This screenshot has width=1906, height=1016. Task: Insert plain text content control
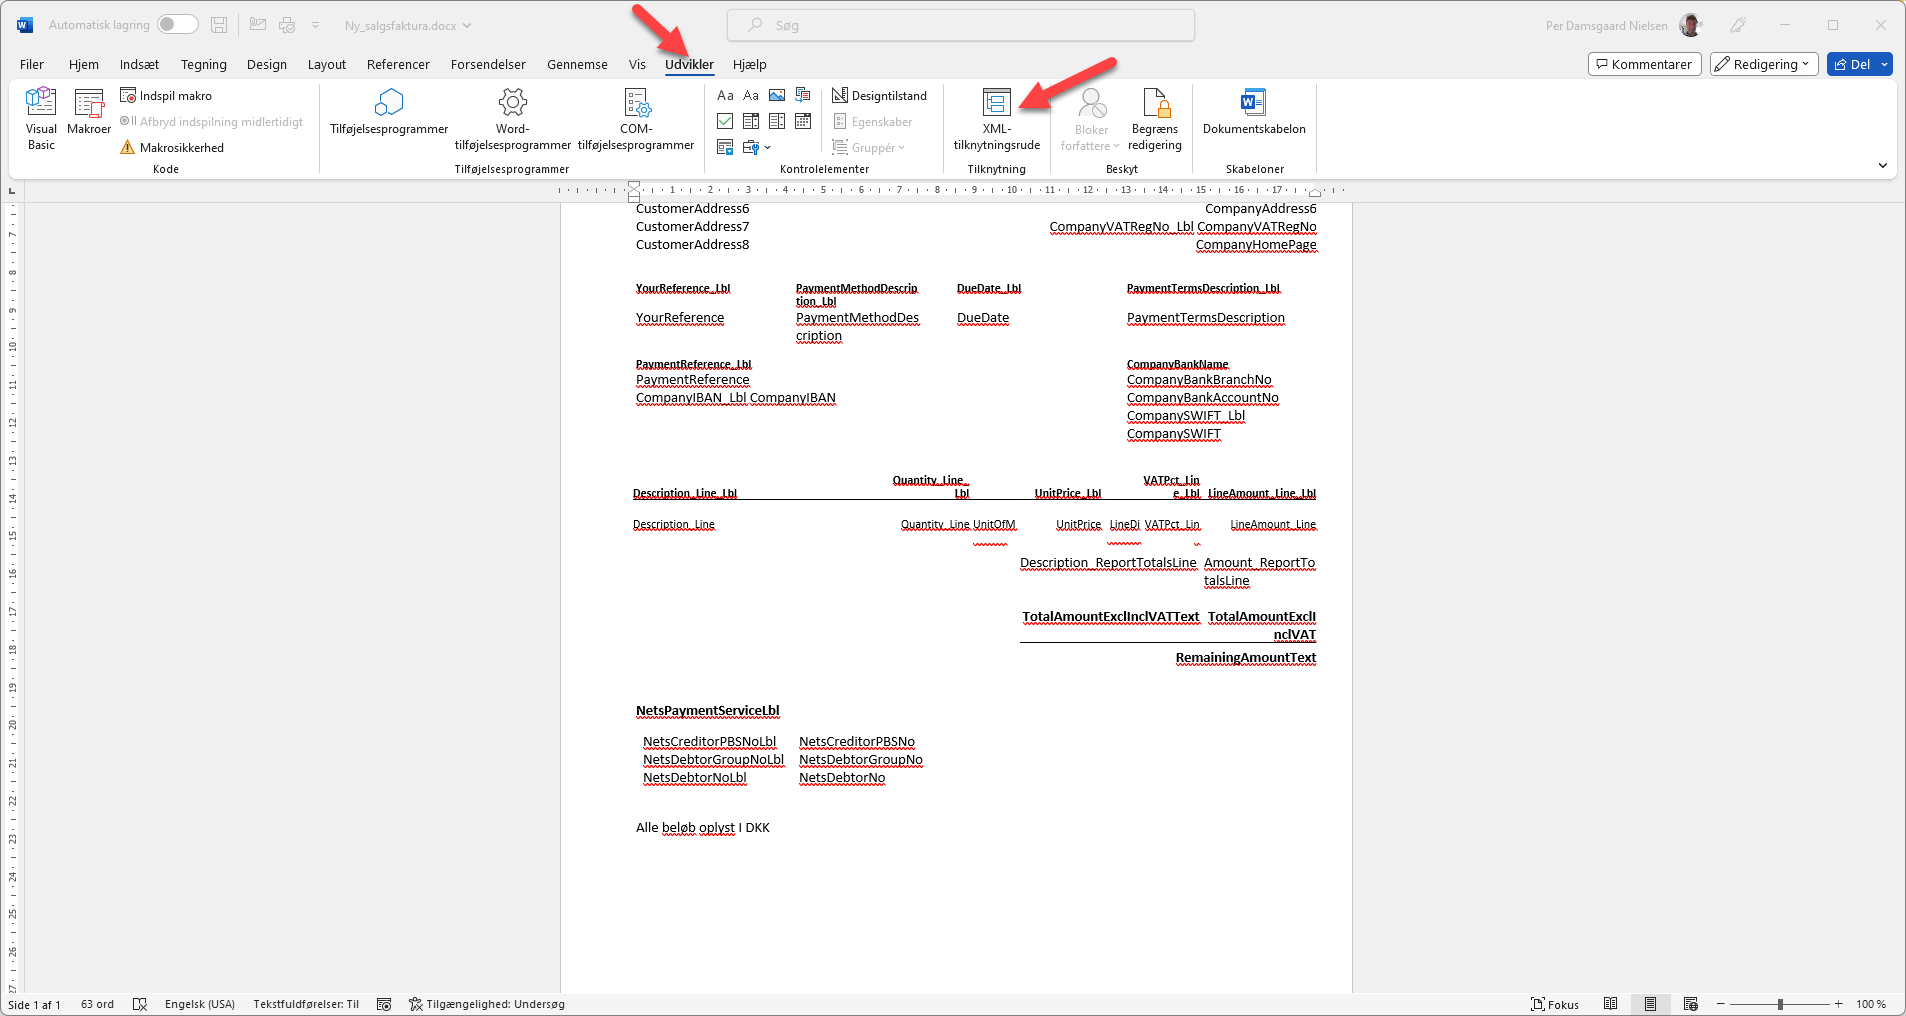pyautogui.click(x=751, y=95)
